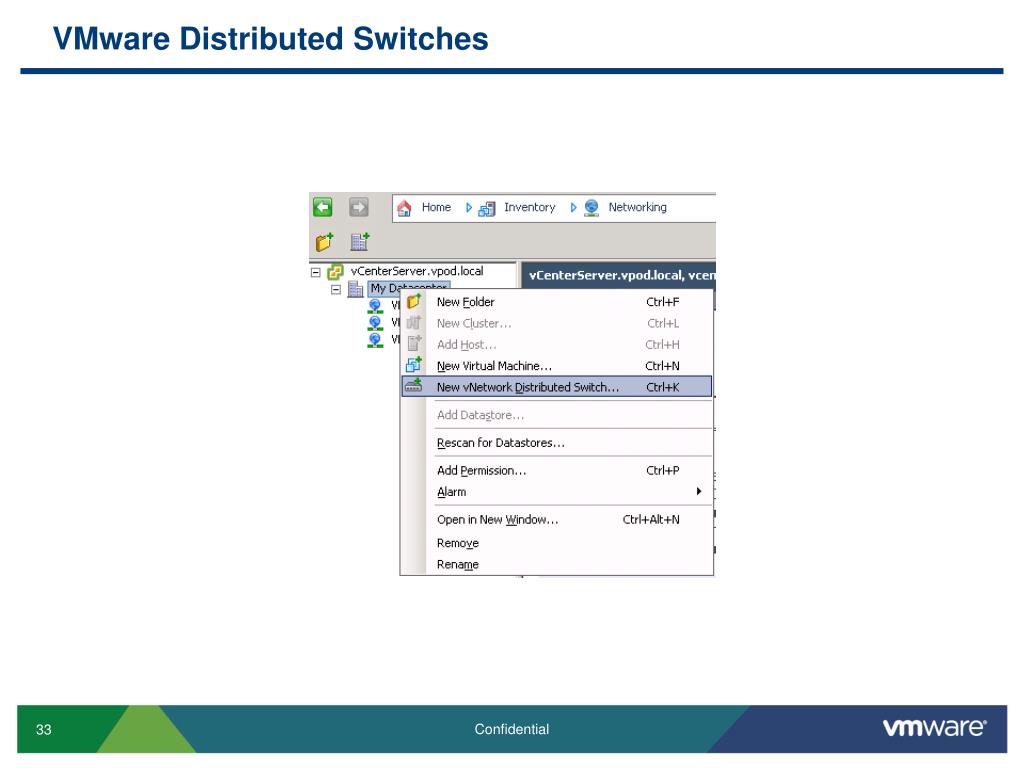Click the New Datacenter toolbar icon
This screenshot has width=1024, height=768.
pos(360,242)
